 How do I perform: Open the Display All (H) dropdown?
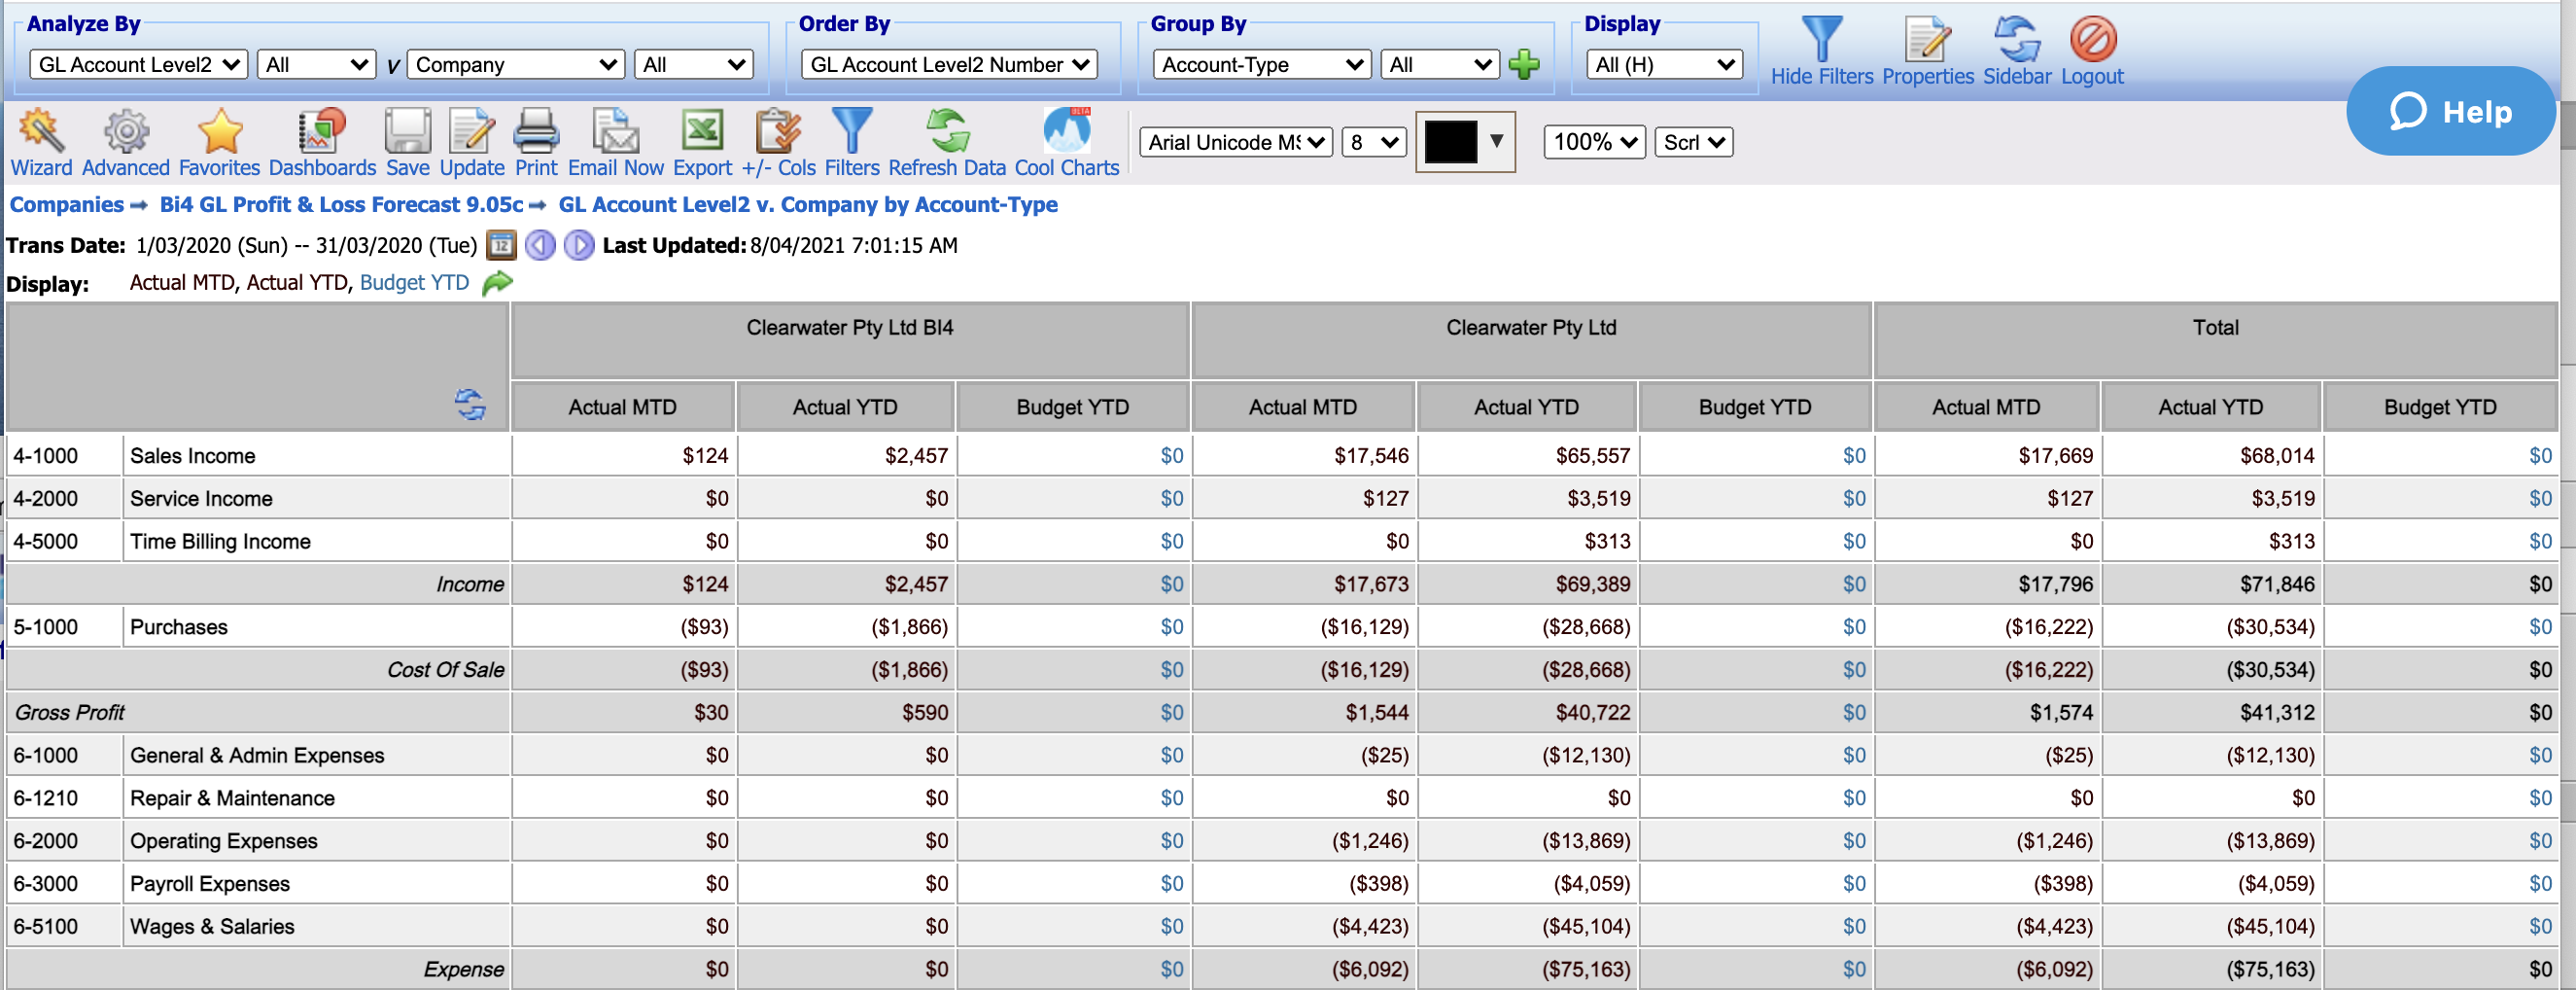click(1664, 65)
